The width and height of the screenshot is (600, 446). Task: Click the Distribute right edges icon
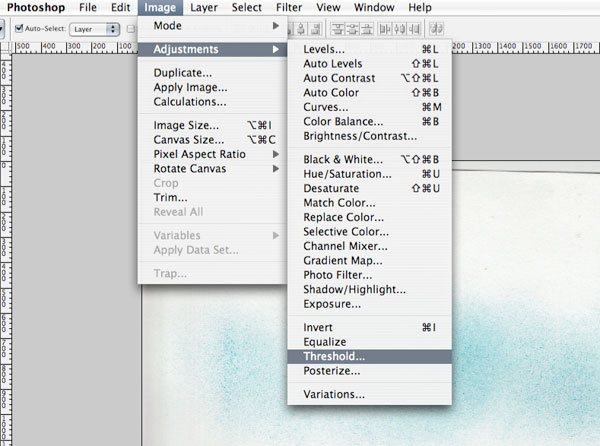(x=414, y=29)
